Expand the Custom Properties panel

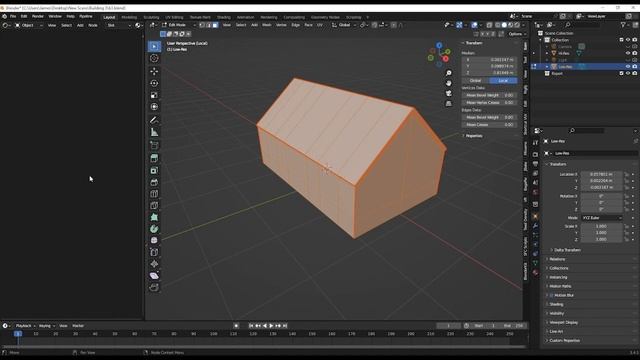(x=564, y=340)
